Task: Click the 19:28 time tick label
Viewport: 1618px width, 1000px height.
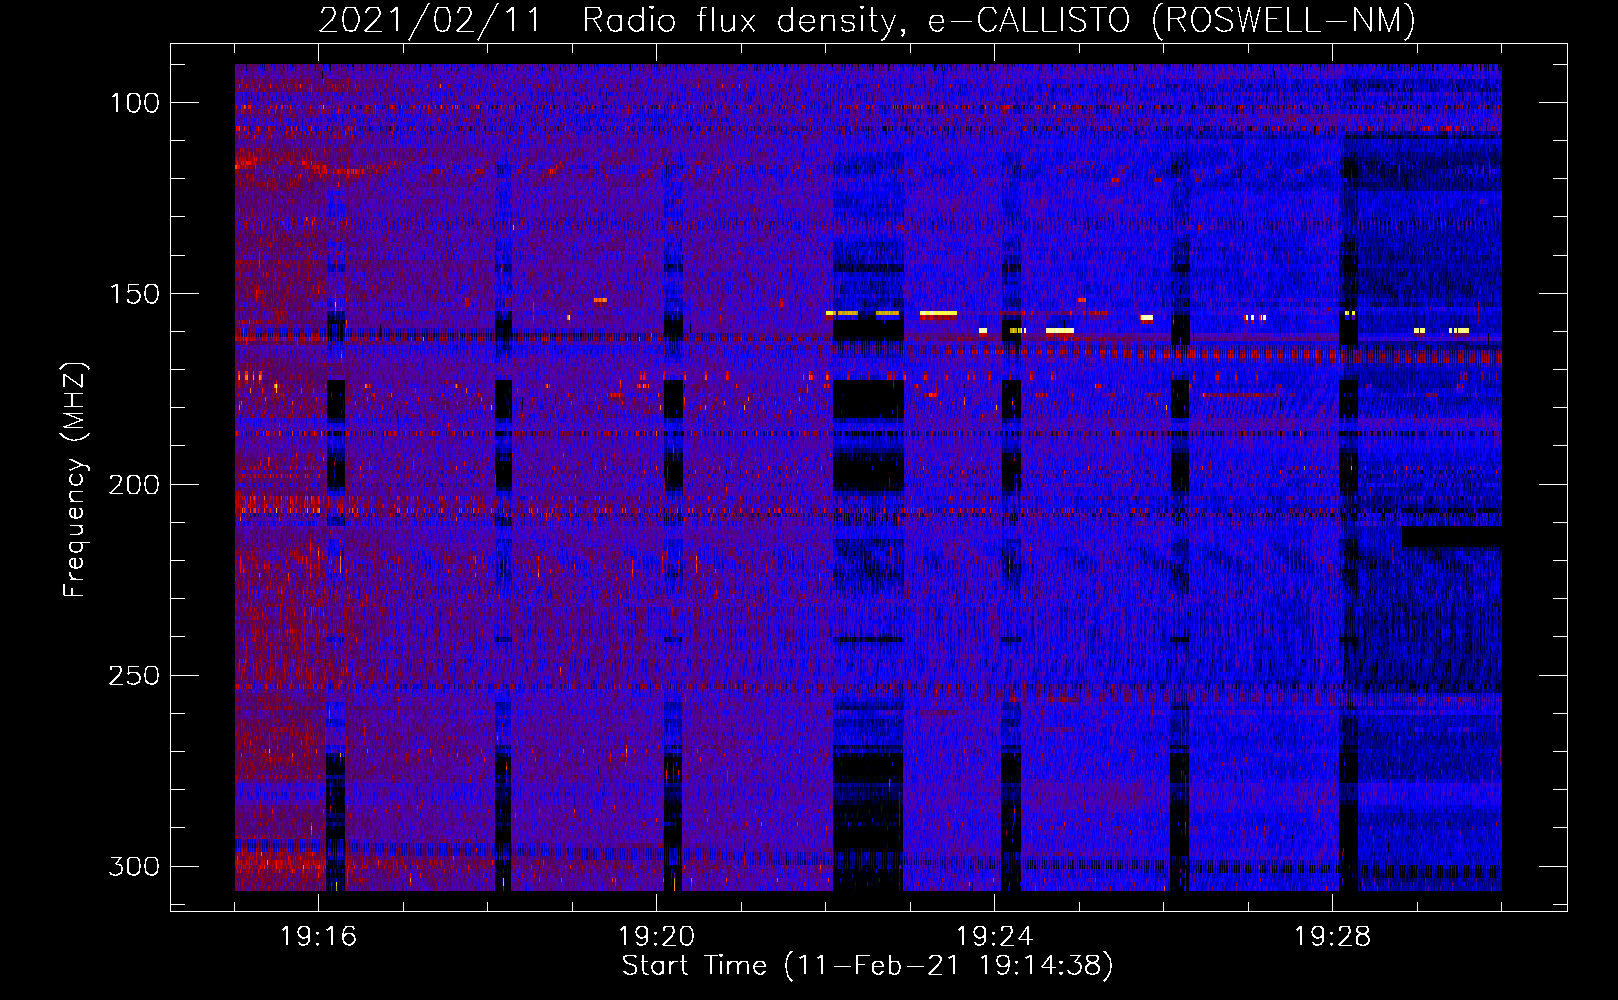Action: [x=1333, y=937]
